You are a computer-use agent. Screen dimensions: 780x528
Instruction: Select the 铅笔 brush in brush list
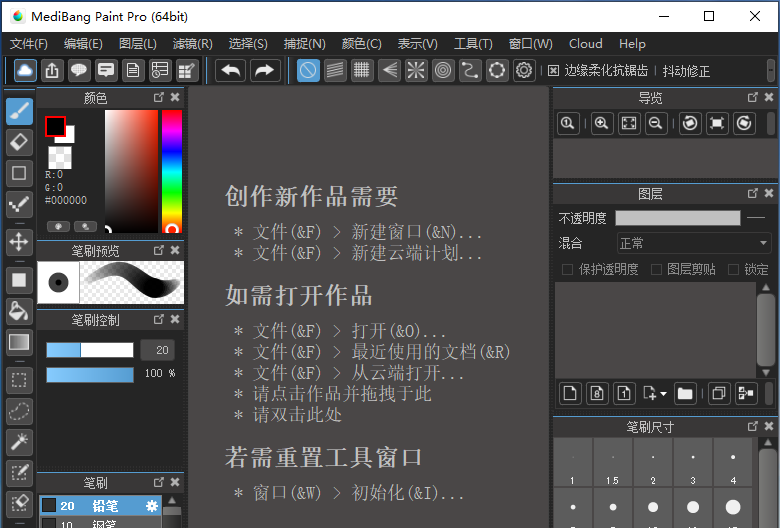coord(100,506)
